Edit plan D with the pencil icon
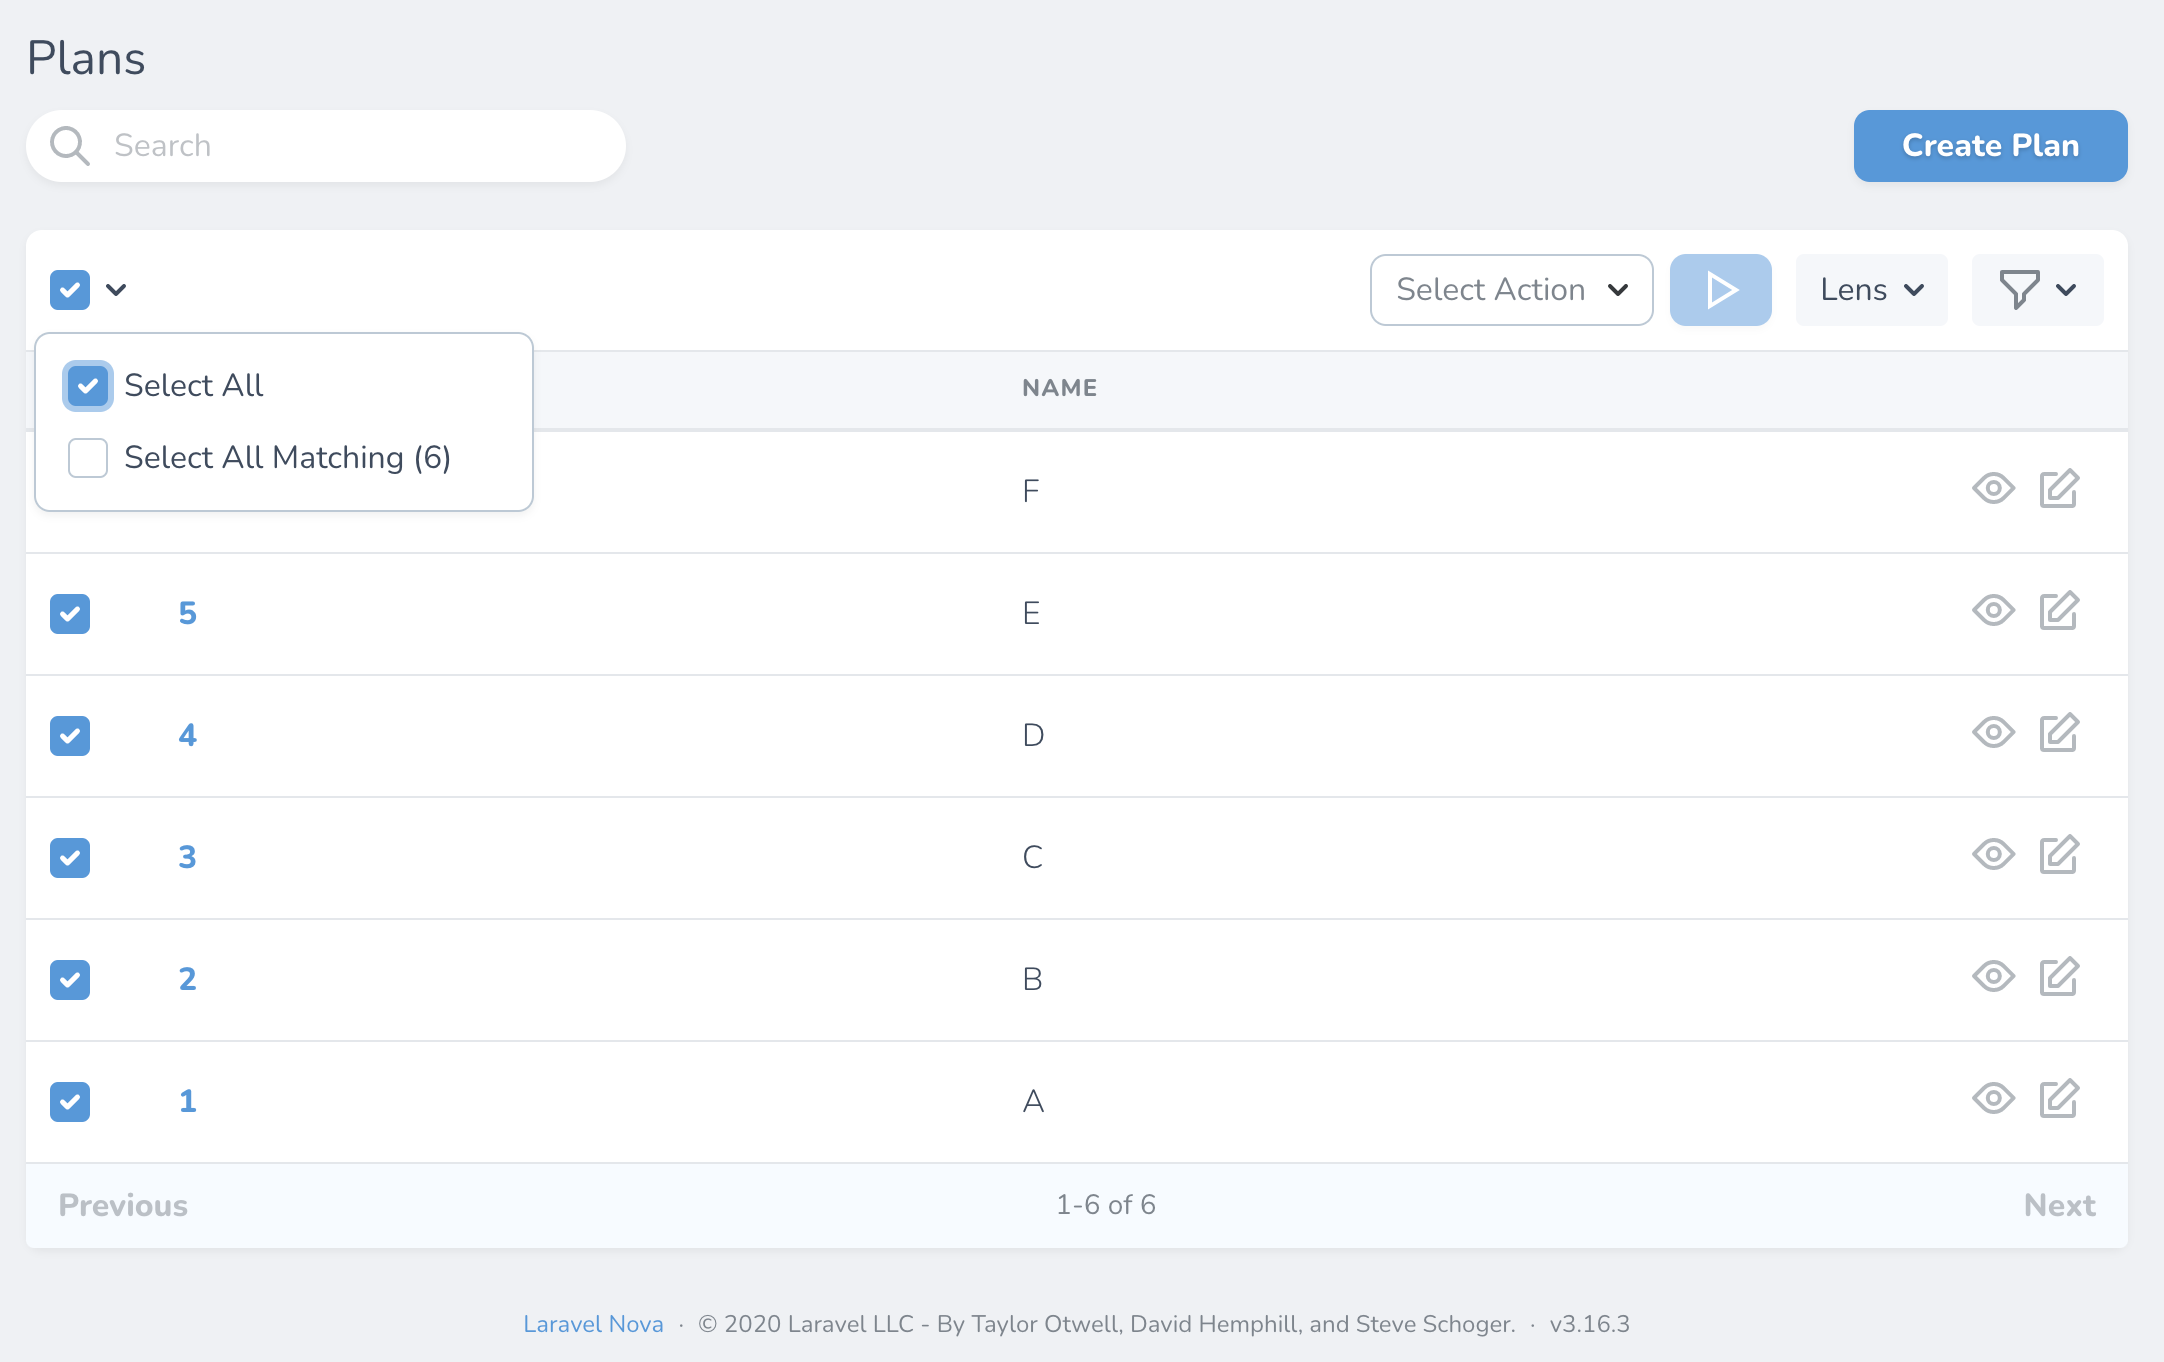This screenshot has height=1362, width=2164. point(2057,734)
